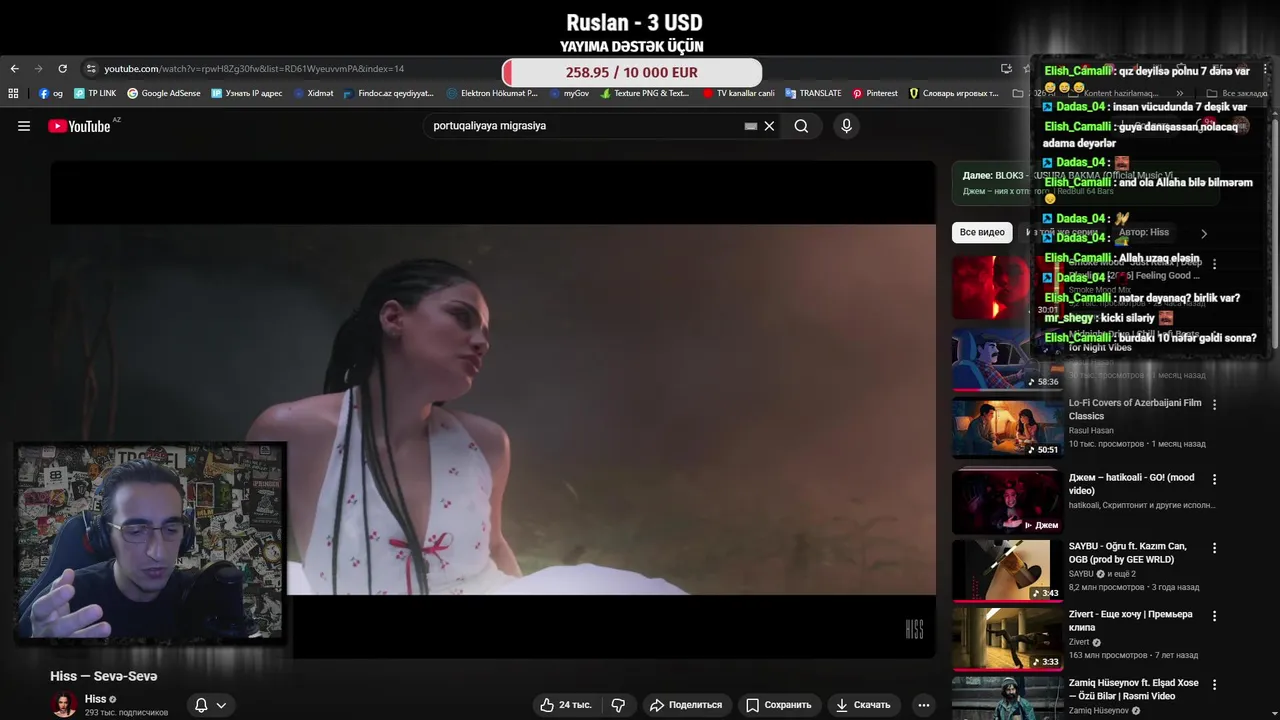Viewport: 1280px width, 720px height.
Task: Click the 258.95 / 10 000 EUR donation bar
Action: (632, 73)
